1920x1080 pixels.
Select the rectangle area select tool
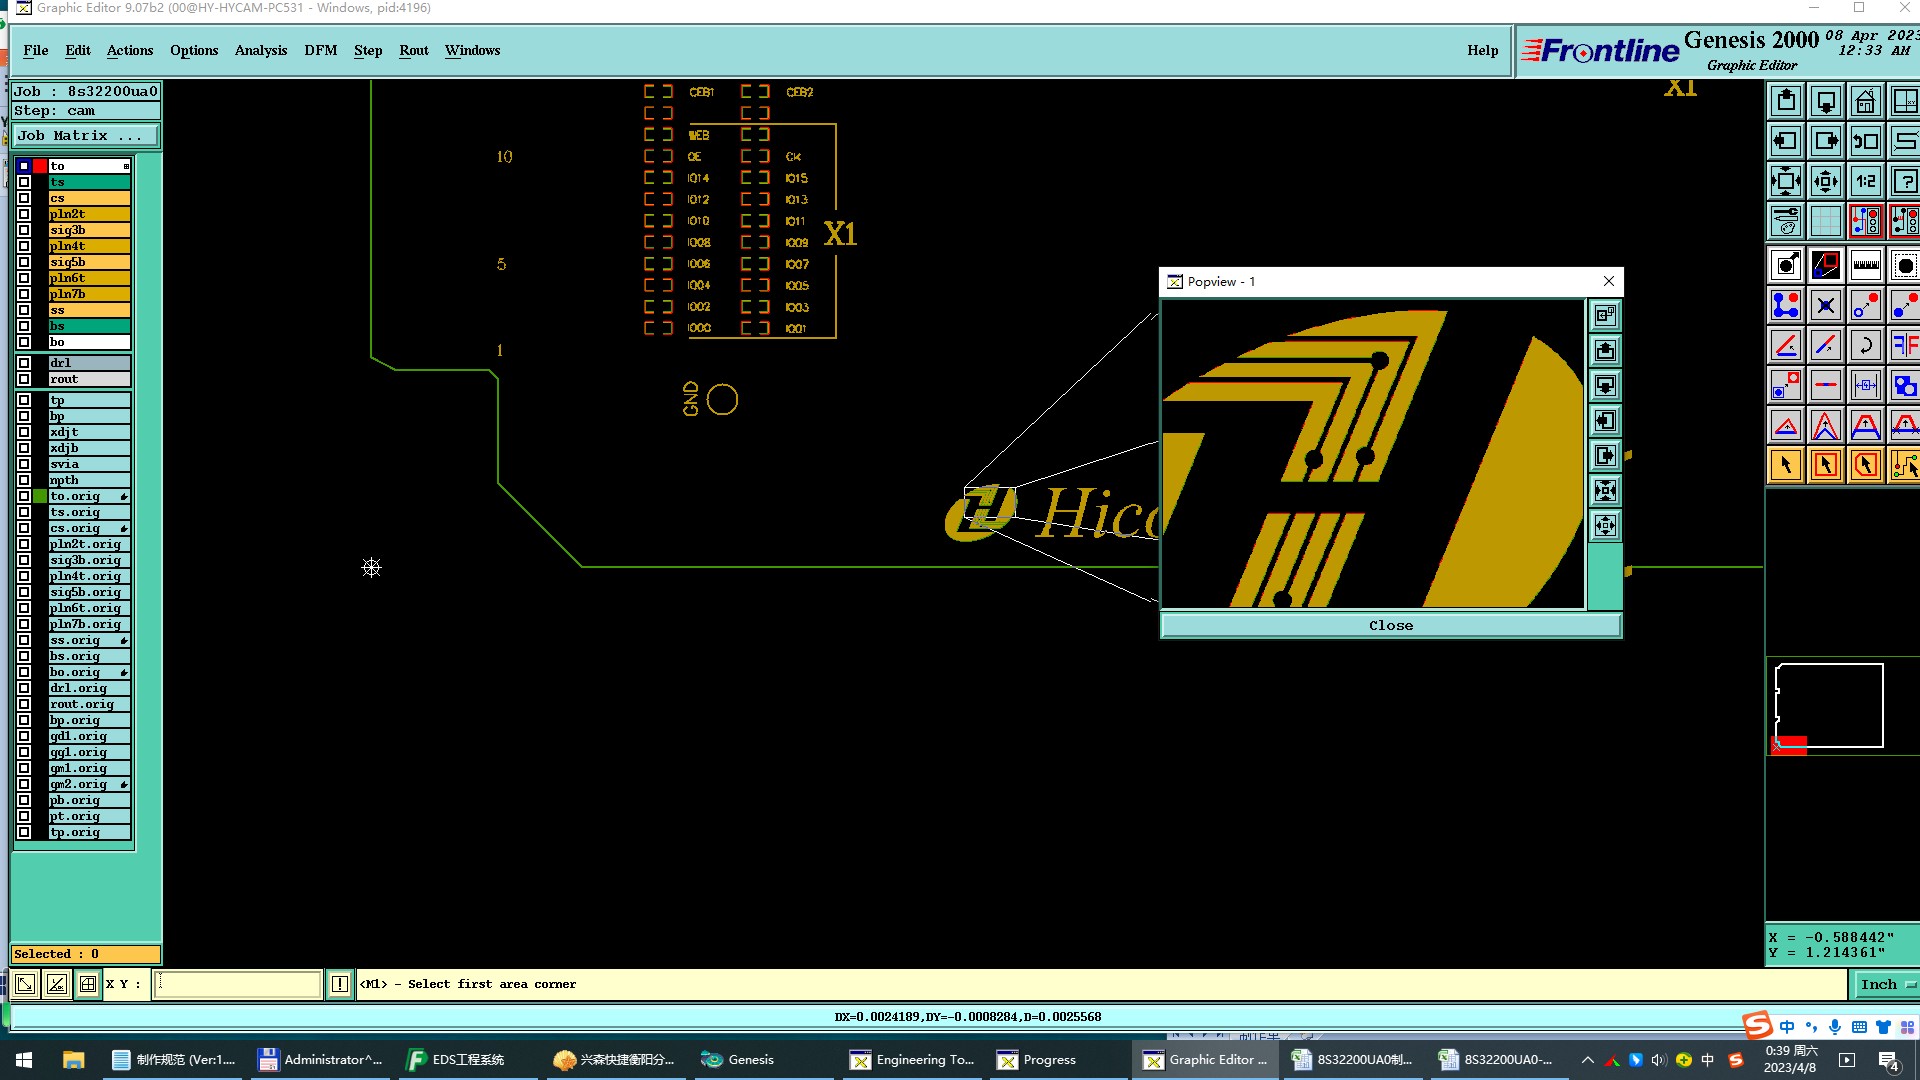click(x=1826, y=465)
